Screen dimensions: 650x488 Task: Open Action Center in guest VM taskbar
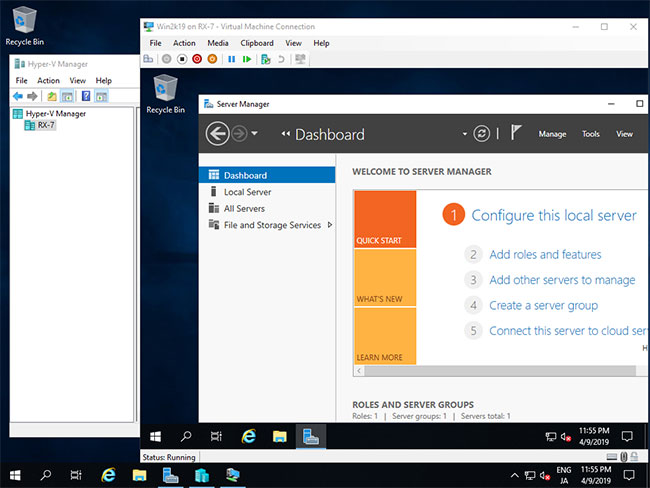(627, 436)
